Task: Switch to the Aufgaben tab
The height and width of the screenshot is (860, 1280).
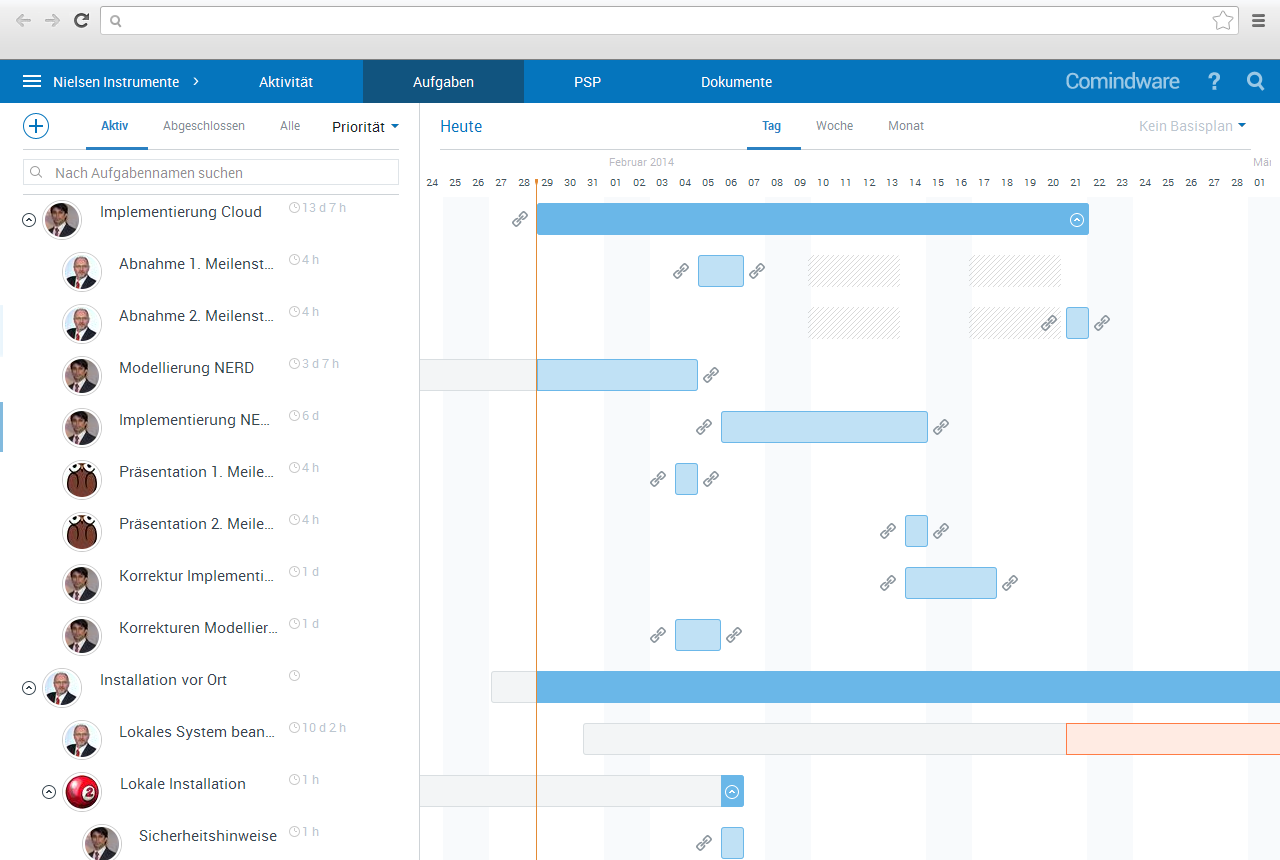Action: coord(443,82)
